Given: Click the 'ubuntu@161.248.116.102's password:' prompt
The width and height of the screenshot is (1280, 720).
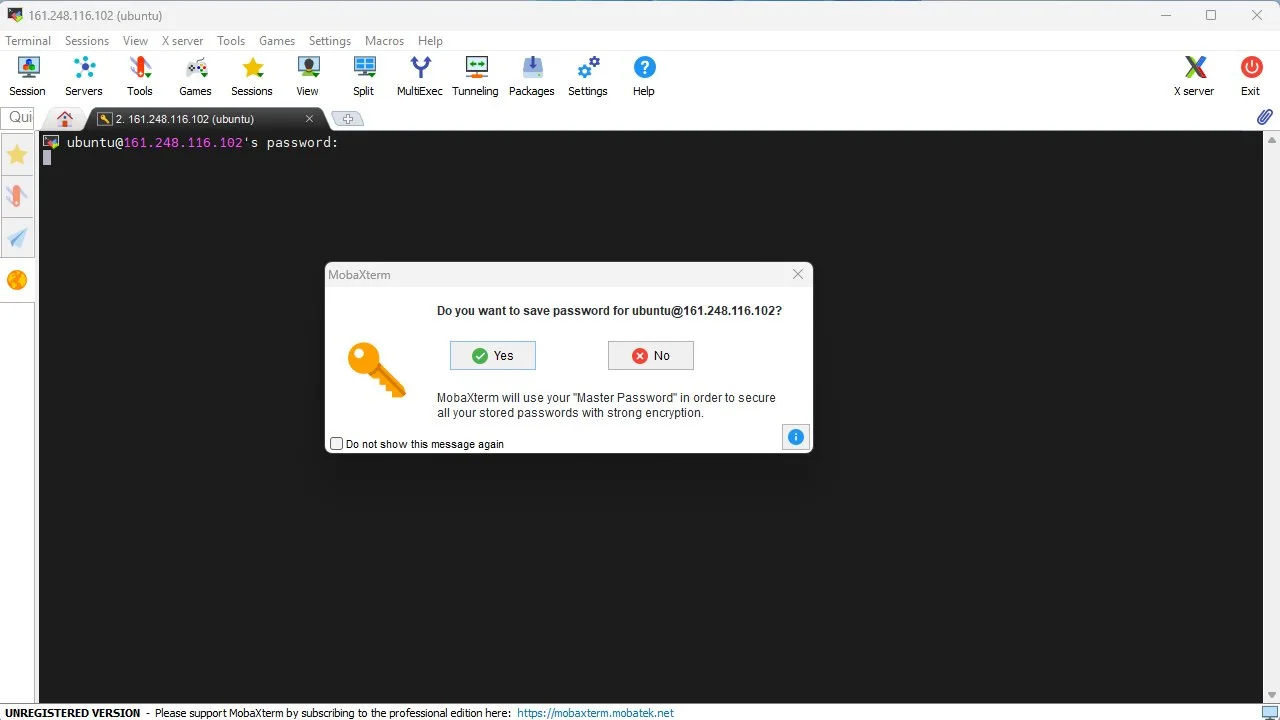Looking at the screenshot, I should click(x=203, y=143).
